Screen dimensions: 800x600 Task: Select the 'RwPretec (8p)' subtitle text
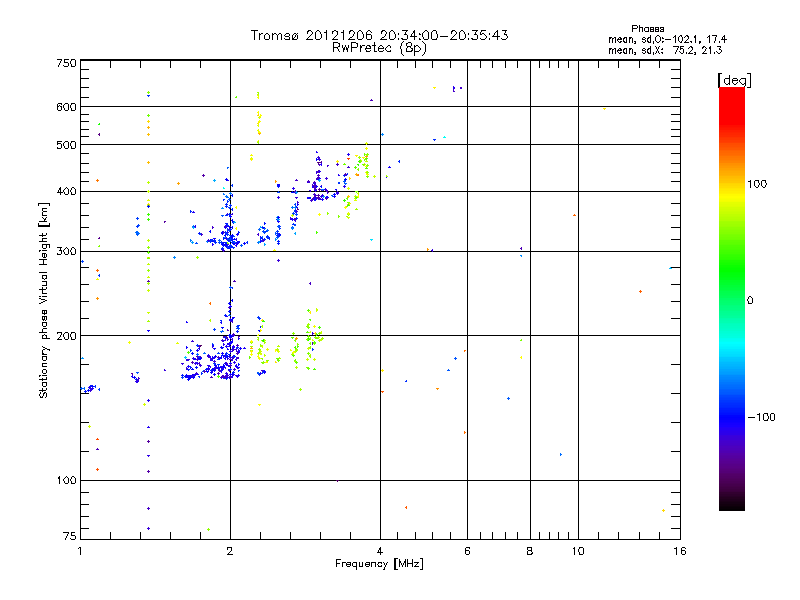379,48
